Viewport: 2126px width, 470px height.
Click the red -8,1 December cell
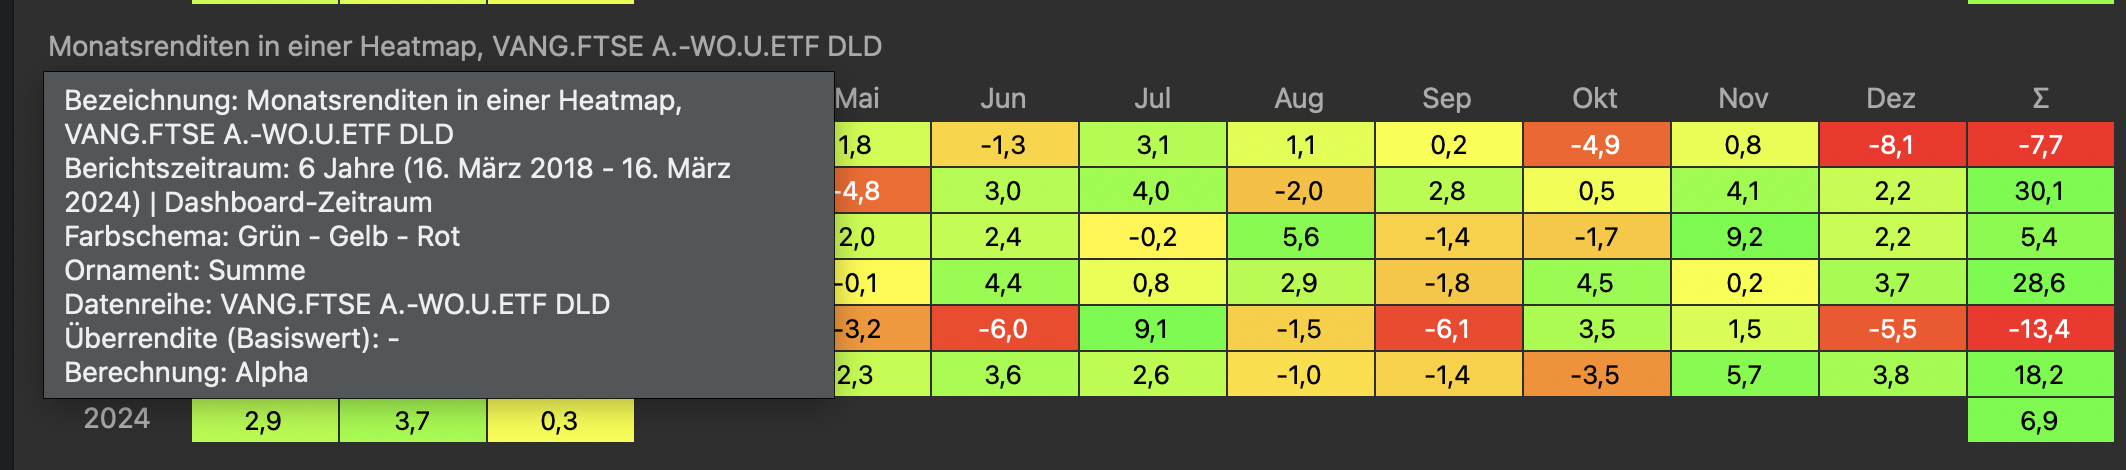click(x=1891, y=145)
